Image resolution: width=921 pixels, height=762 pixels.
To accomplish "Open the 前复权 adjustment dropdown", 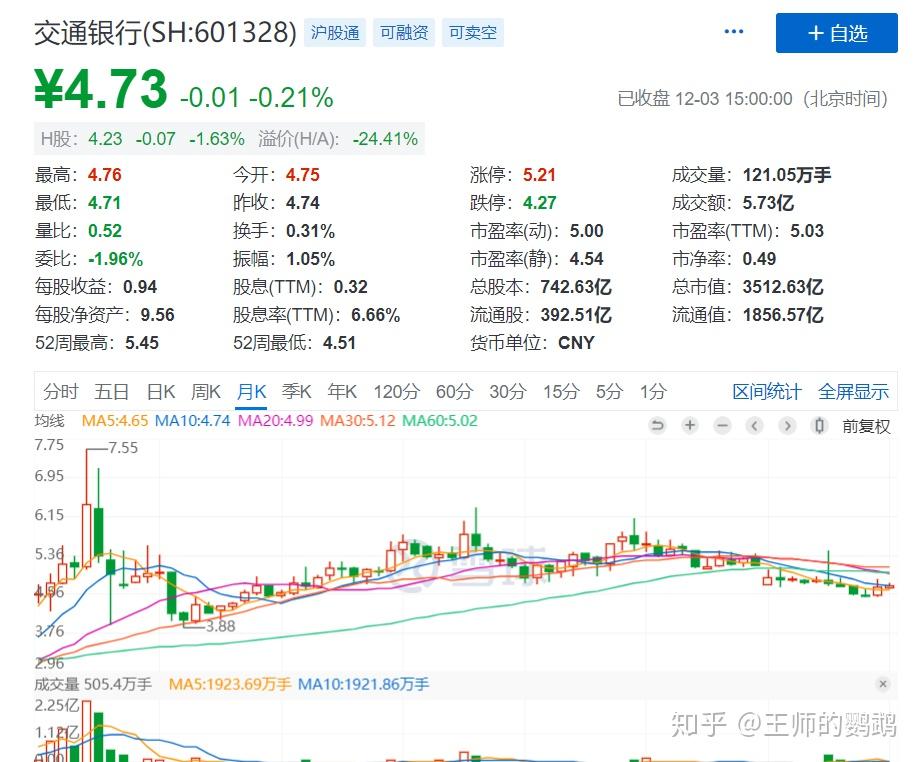I will tap(866, 426).
